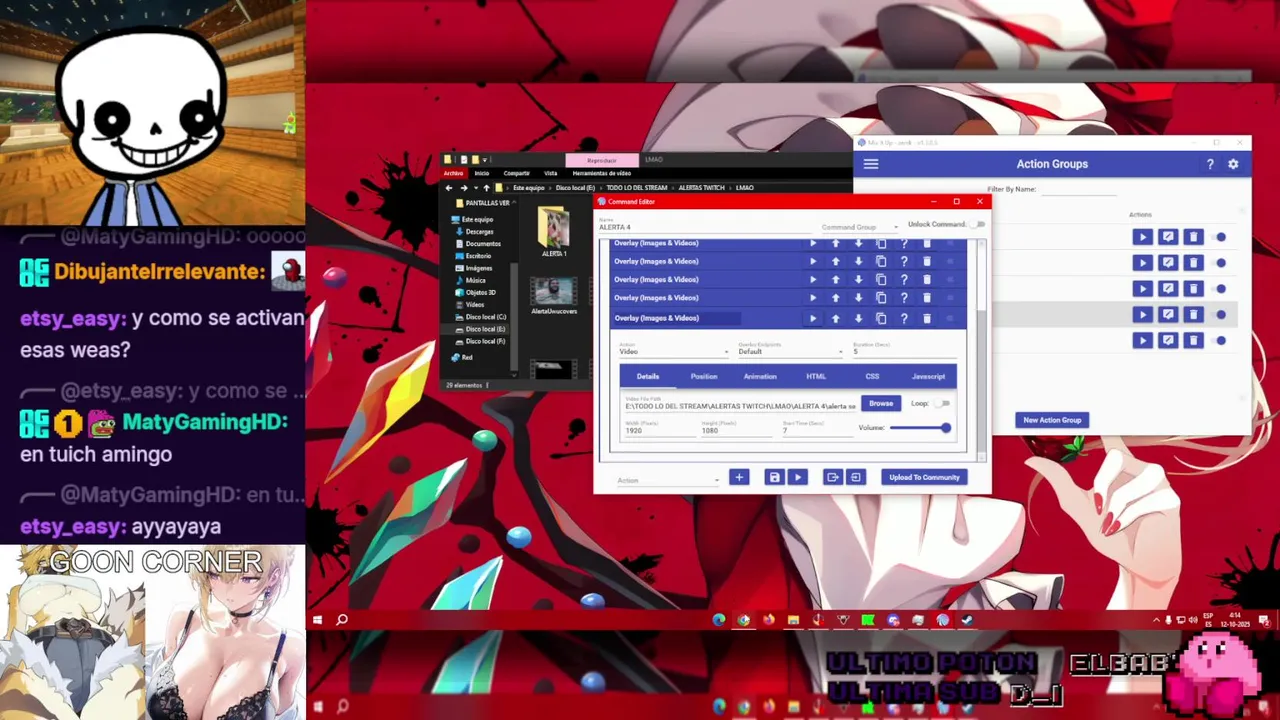This screenshot has width=1280, height=720.
Task: Click Upload To Community button
Action: [x=924, y=478]
